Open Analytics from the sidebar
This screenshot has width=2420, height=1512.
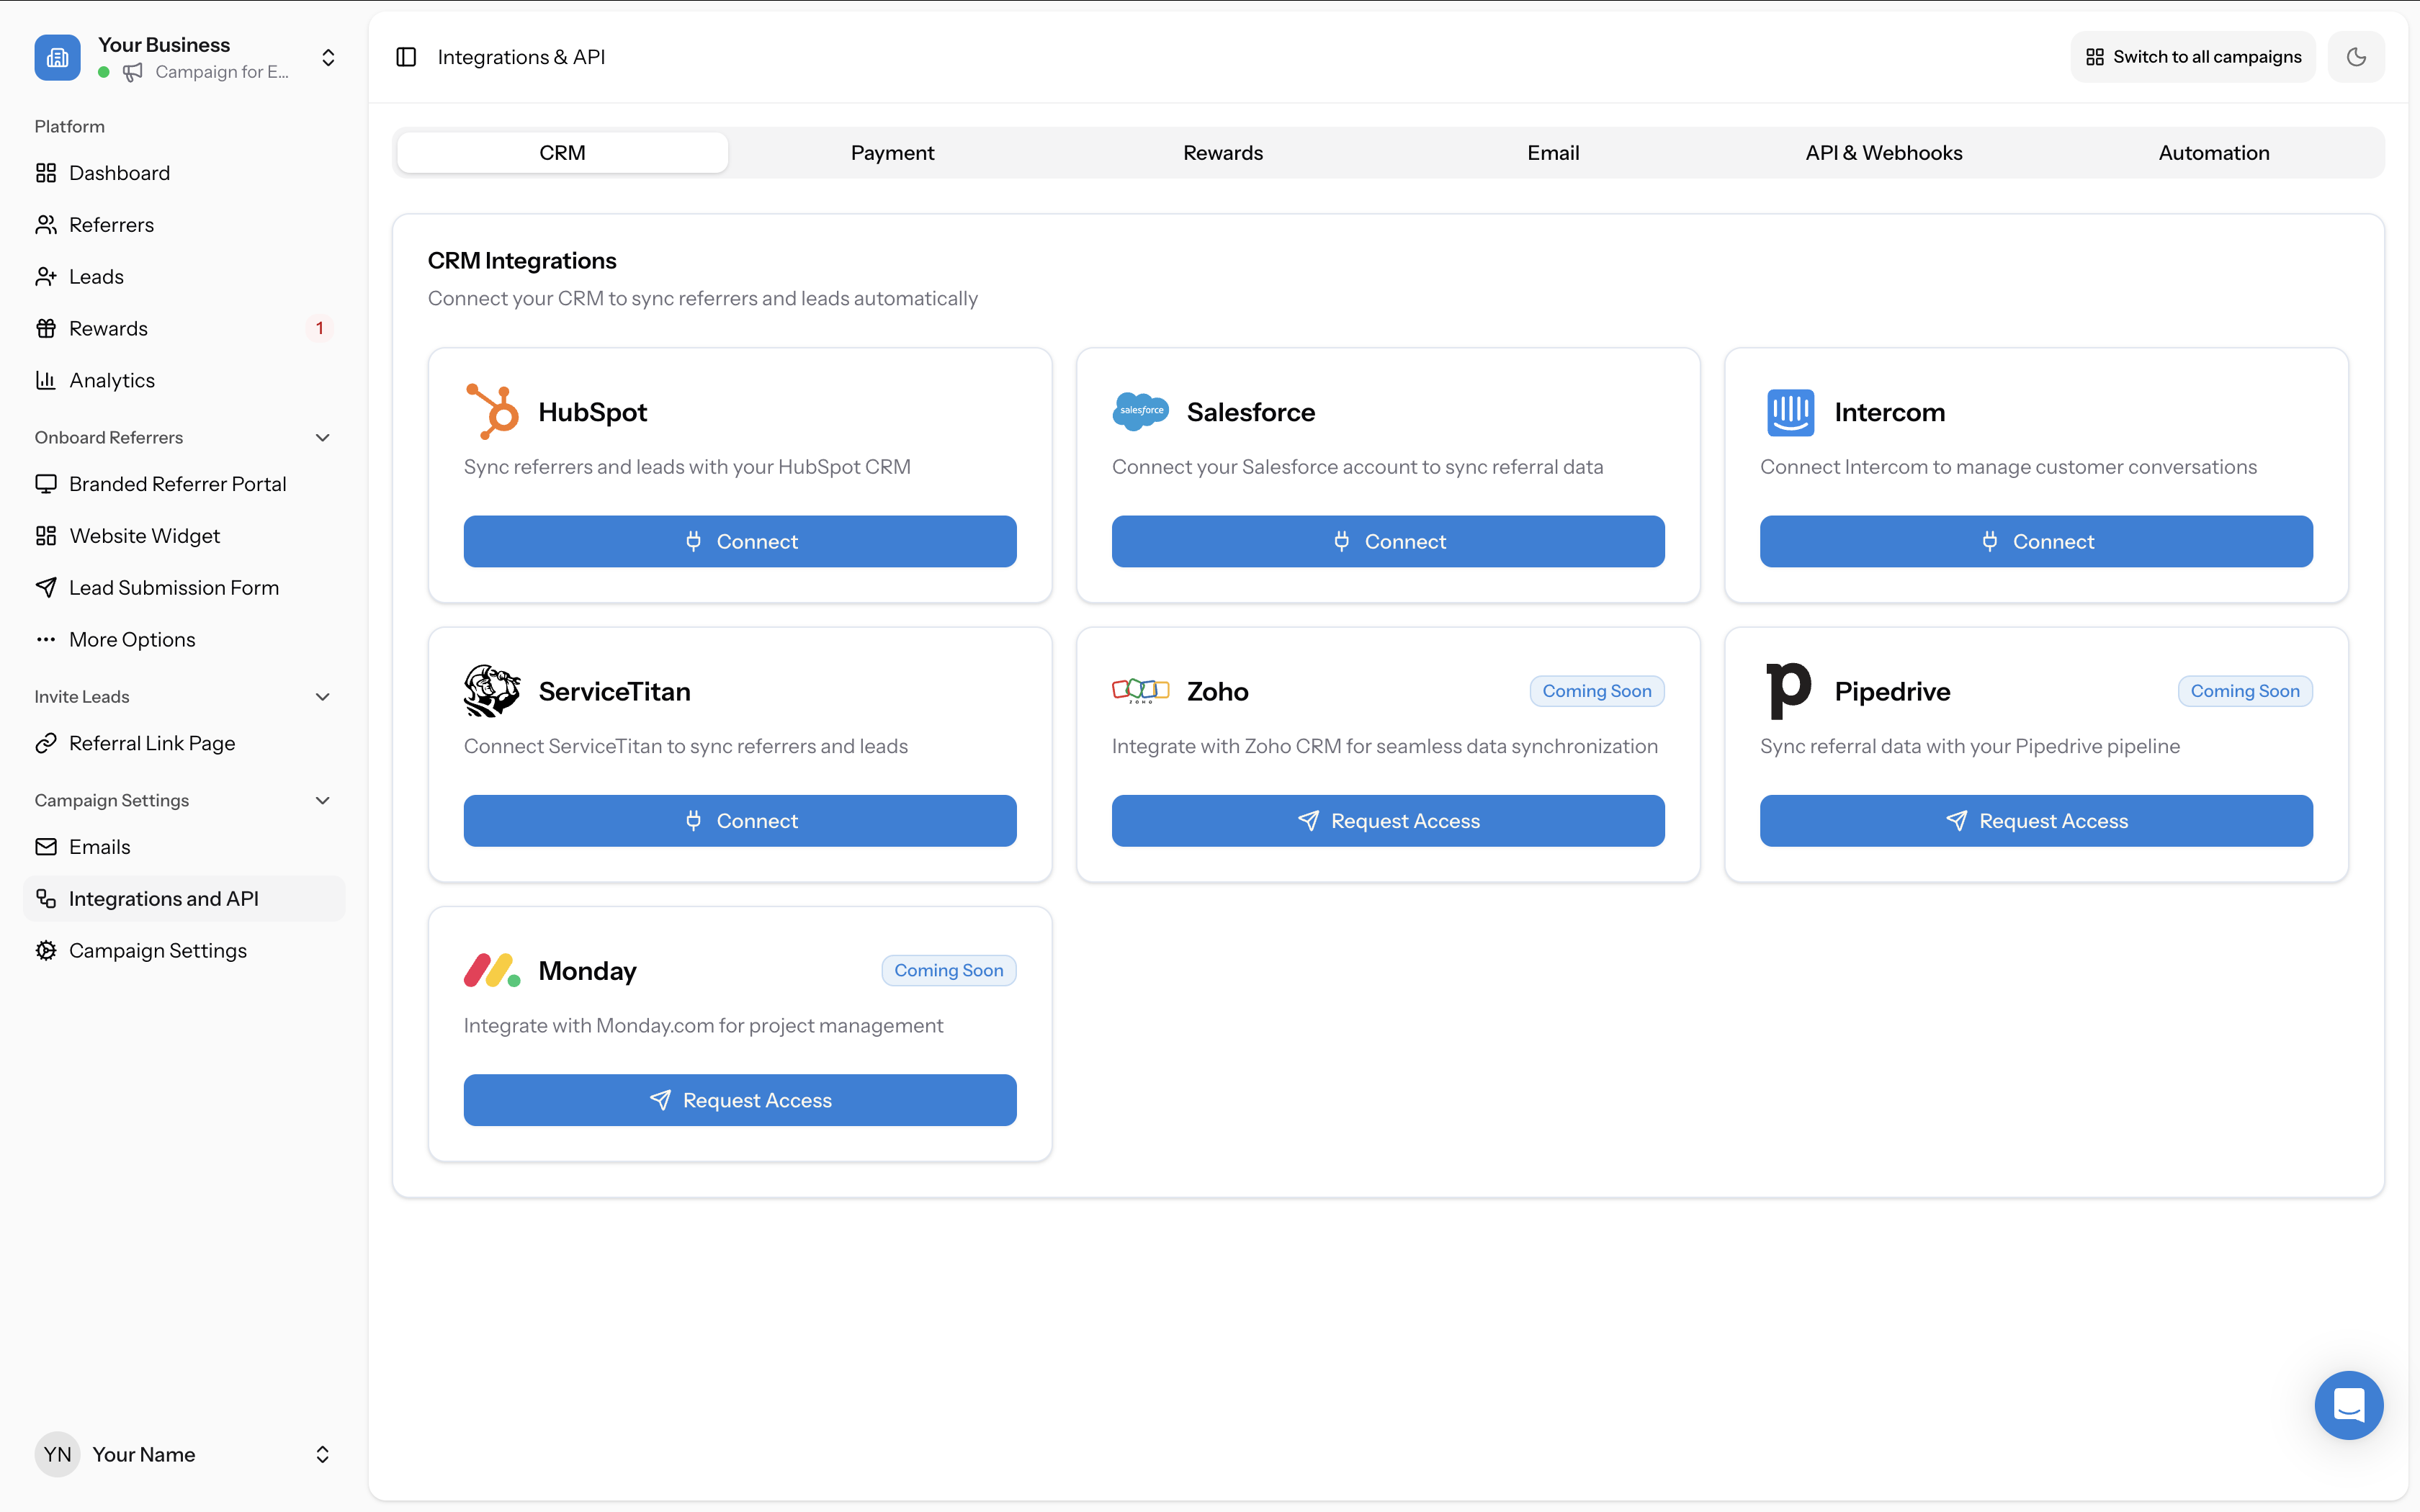pyautogui.click(x=113, y=379)
